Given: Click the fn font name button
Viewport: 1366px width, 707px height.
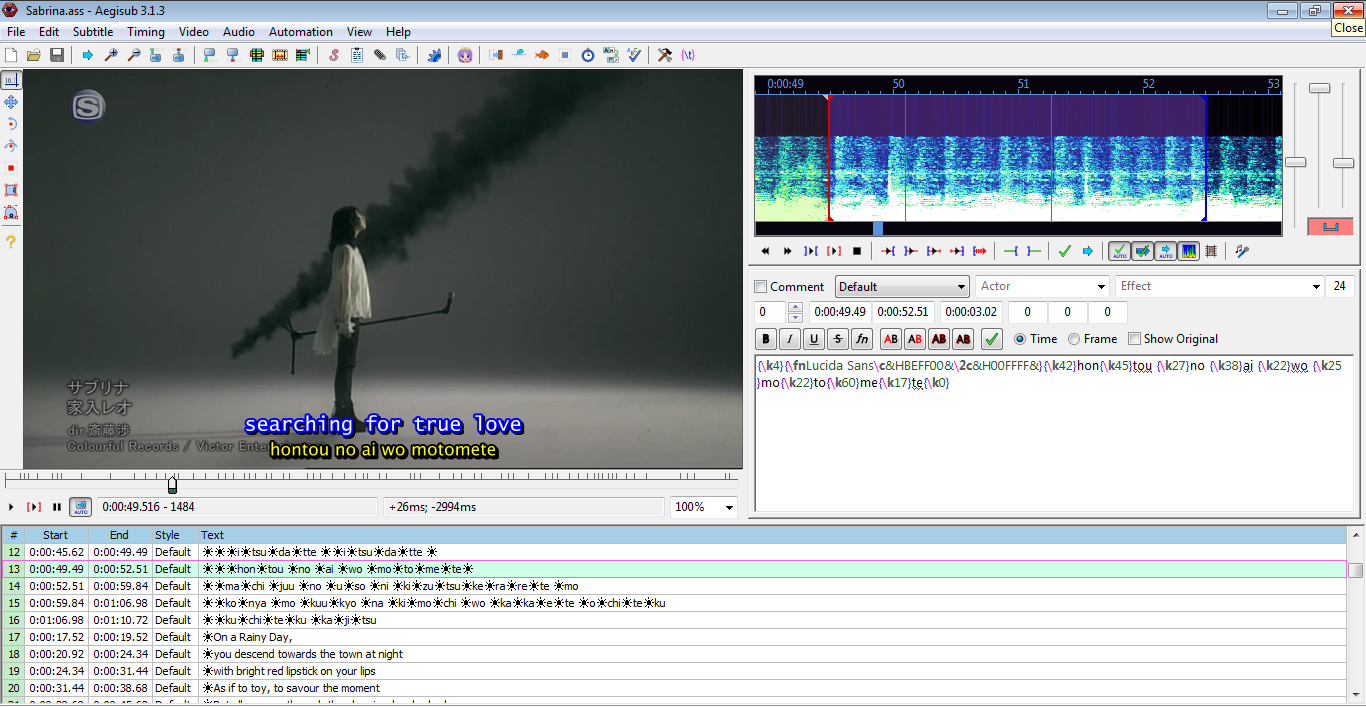Looking at the screenshot, I should (x=862, y=339).
